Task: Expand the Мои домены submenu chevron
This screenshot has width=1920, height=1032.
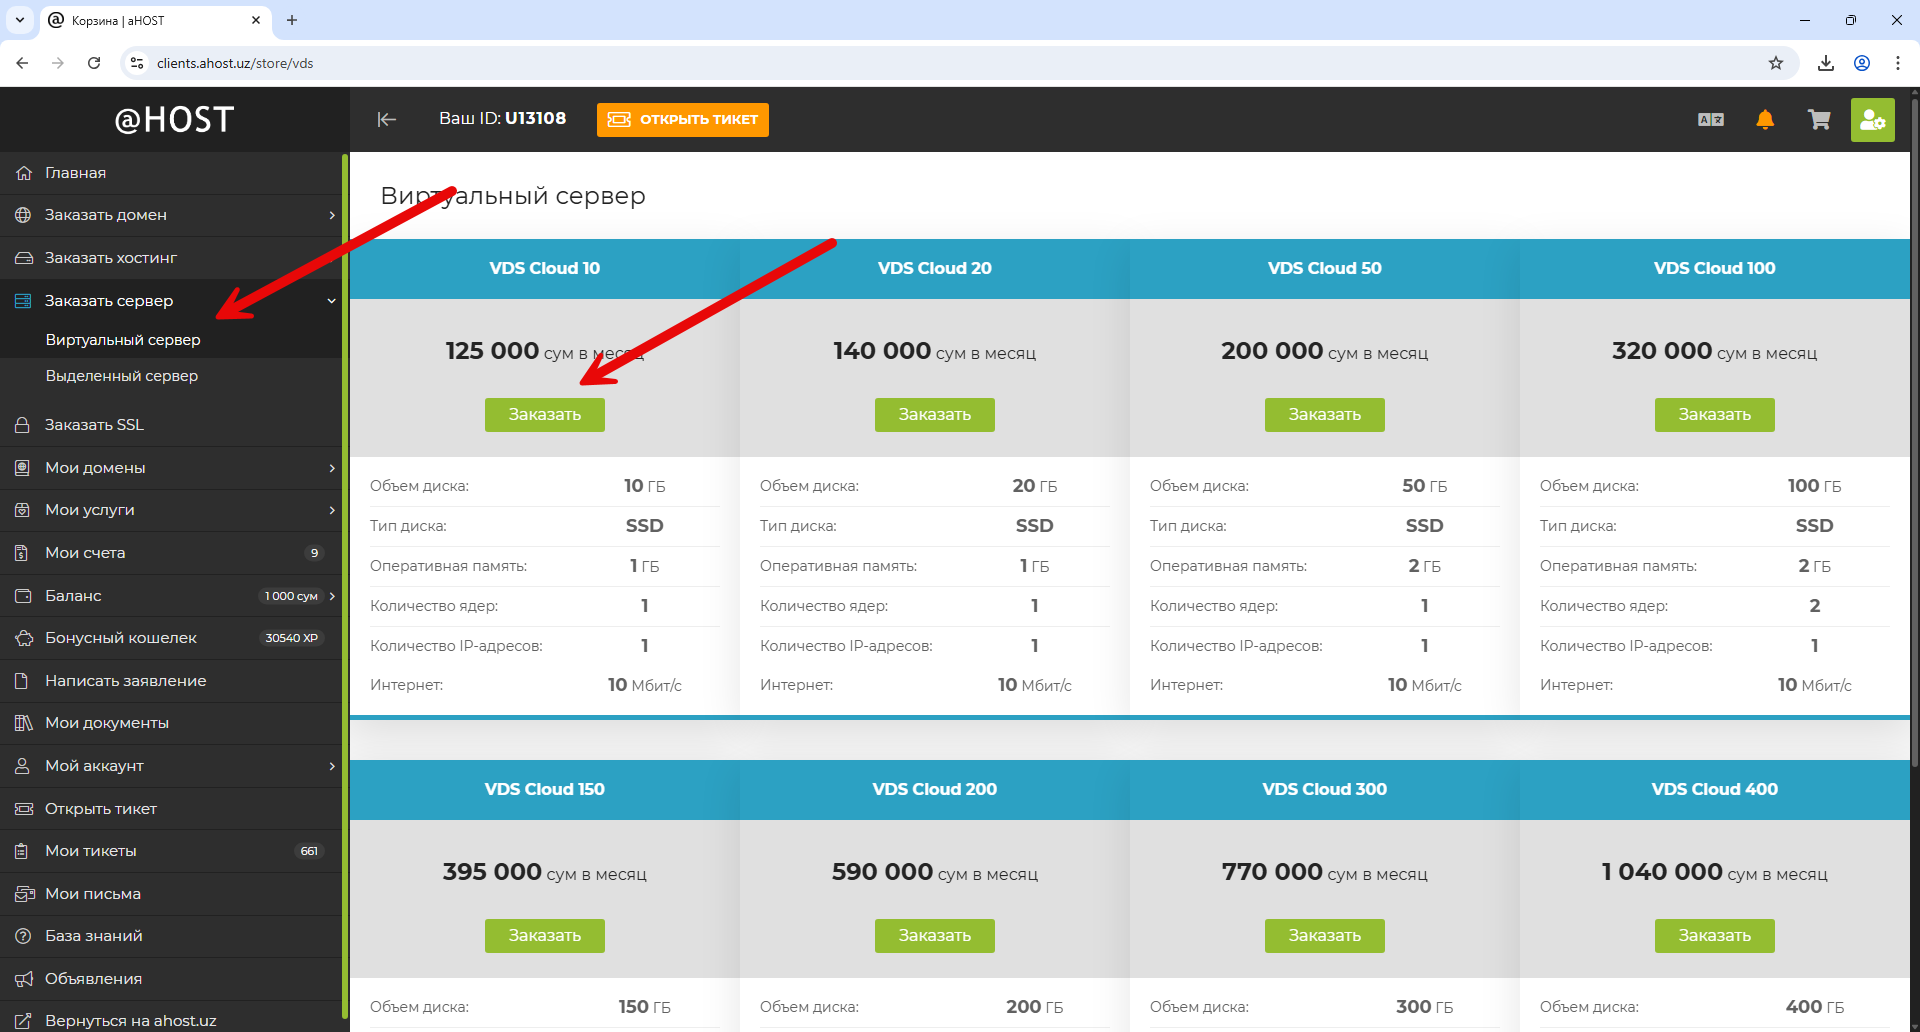Action: tap(332, 468)
